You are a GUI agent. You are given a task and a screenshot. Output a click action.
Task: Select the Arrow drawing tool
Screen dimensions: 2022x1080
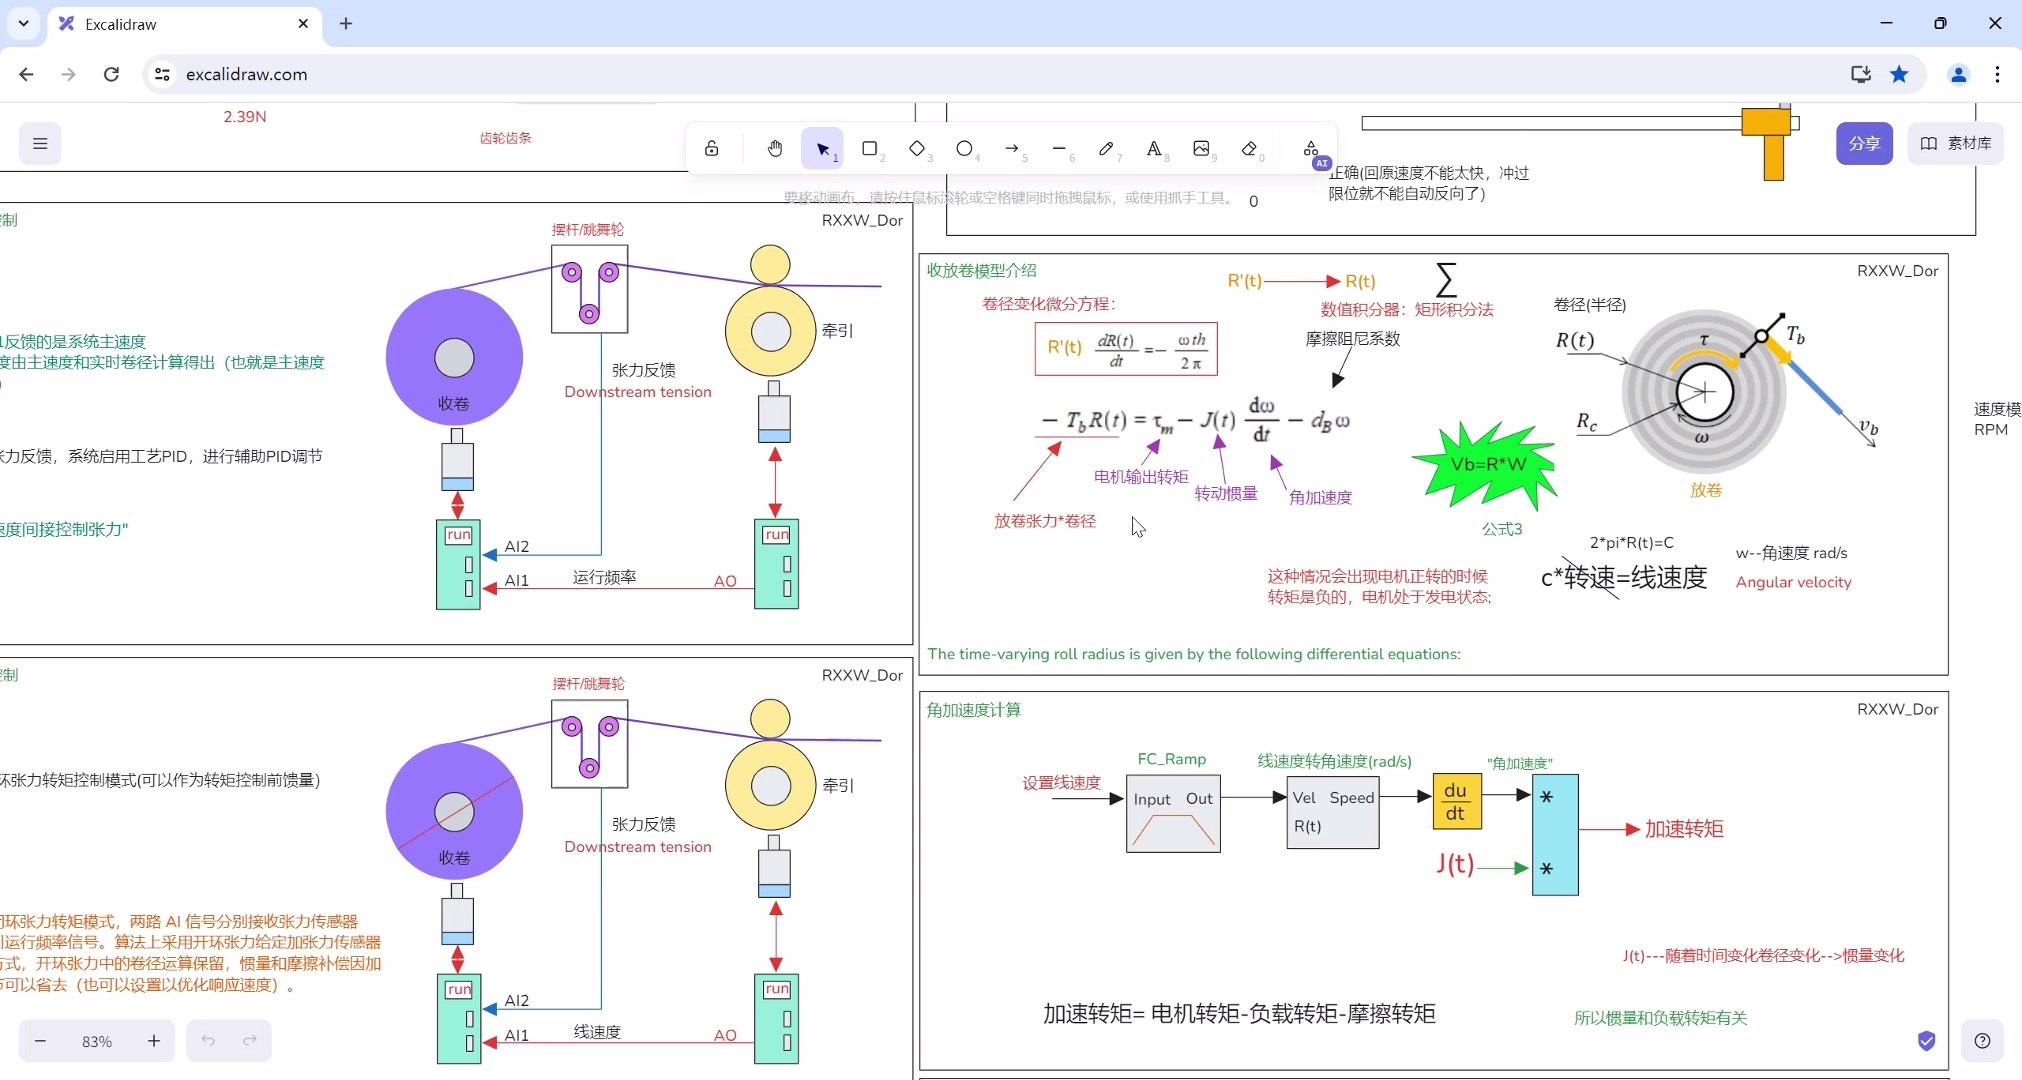[1012, 149]
